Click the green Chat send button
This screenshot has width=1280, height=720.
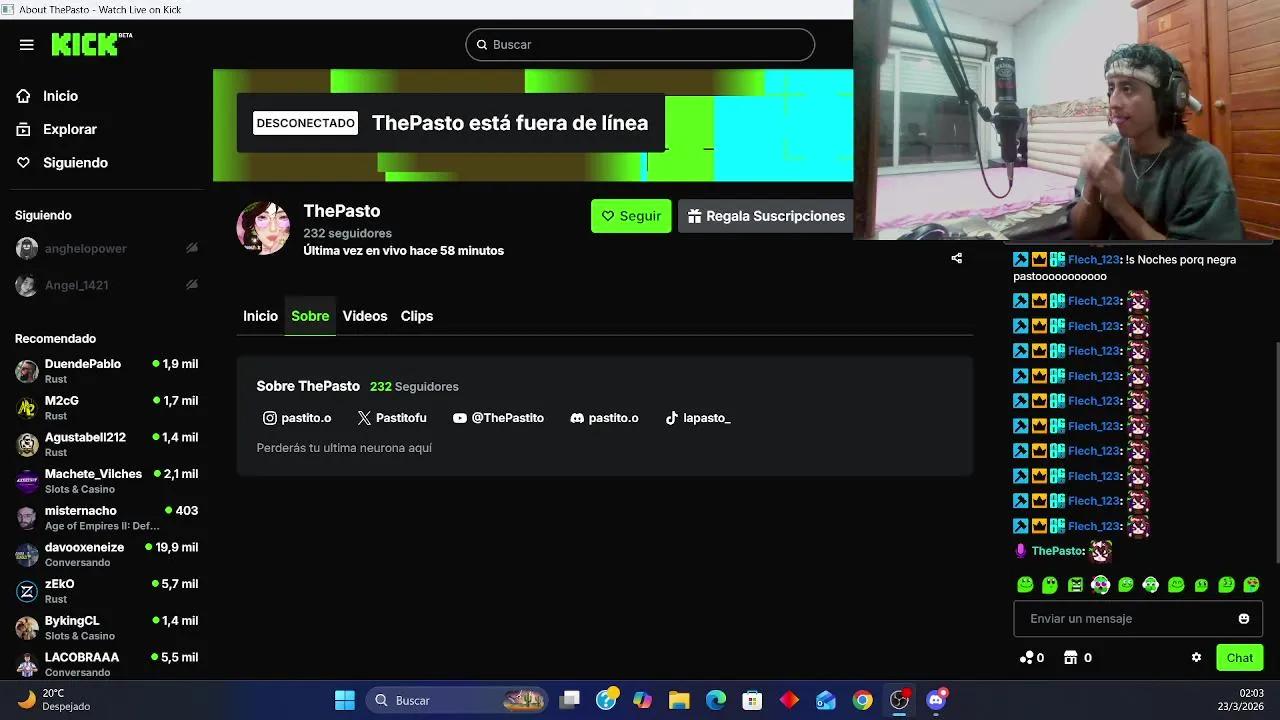(1240, 658)
